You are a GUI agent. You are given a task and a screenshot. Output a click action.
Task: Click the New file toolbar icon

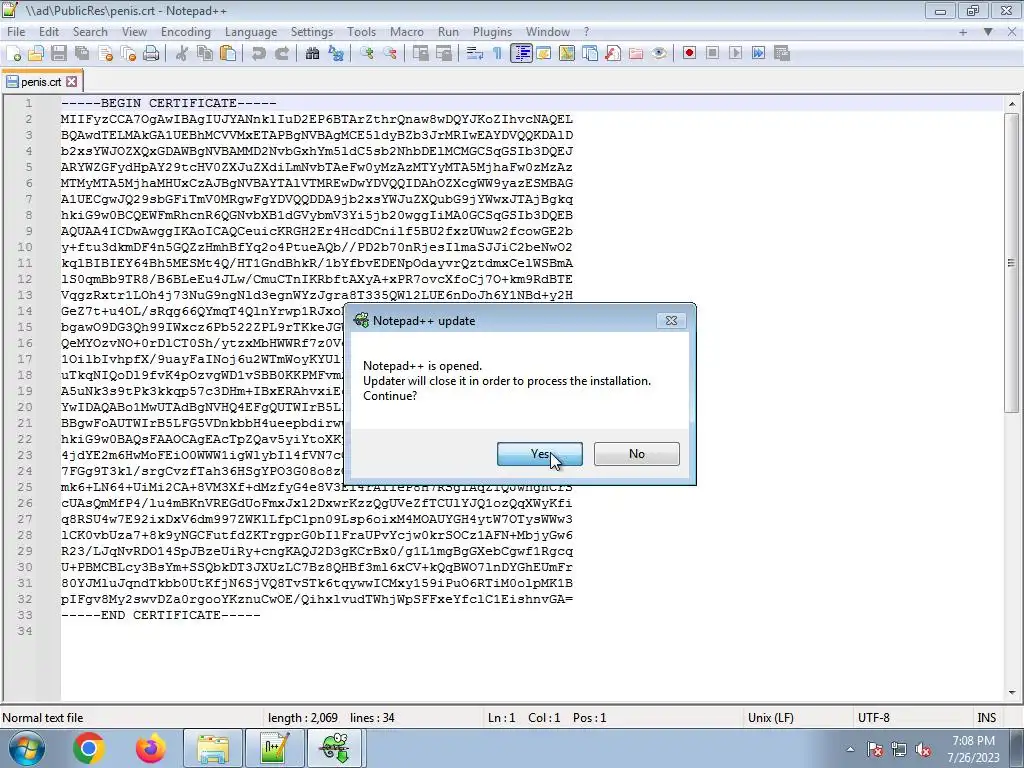point(14,54)
